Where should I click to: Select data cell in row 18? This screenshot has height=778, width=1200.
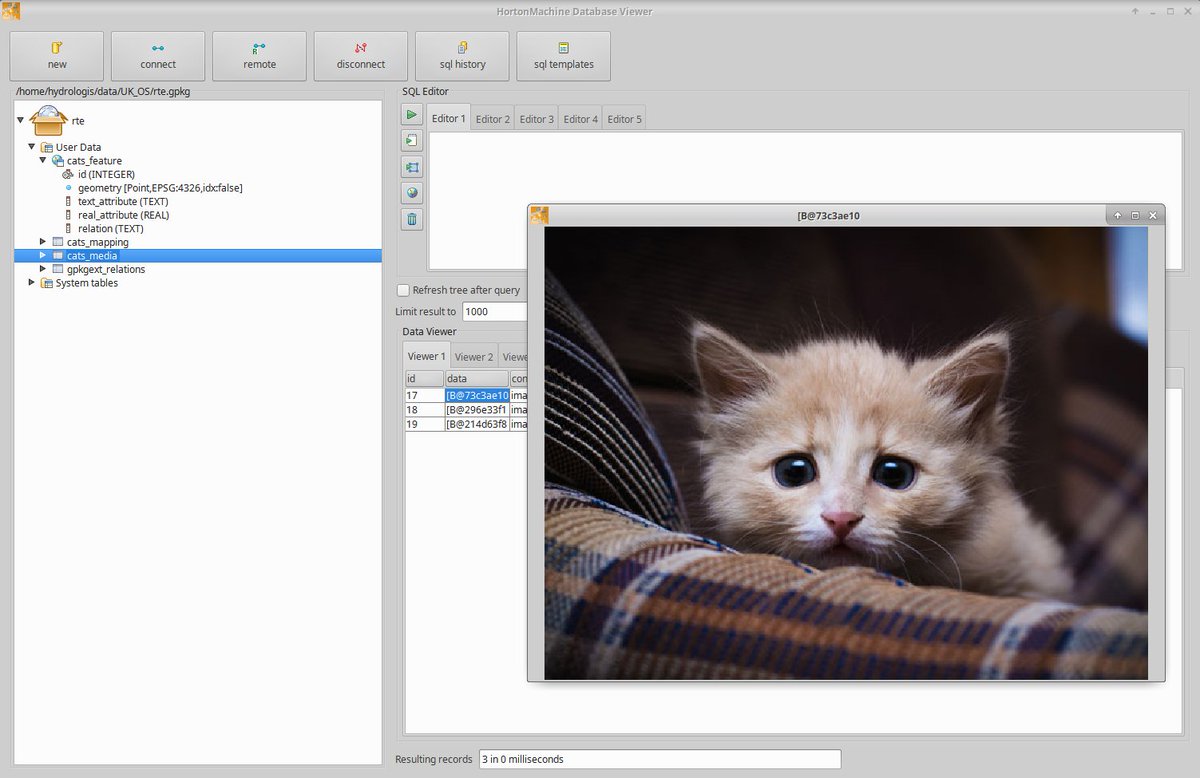click(476, 410)
